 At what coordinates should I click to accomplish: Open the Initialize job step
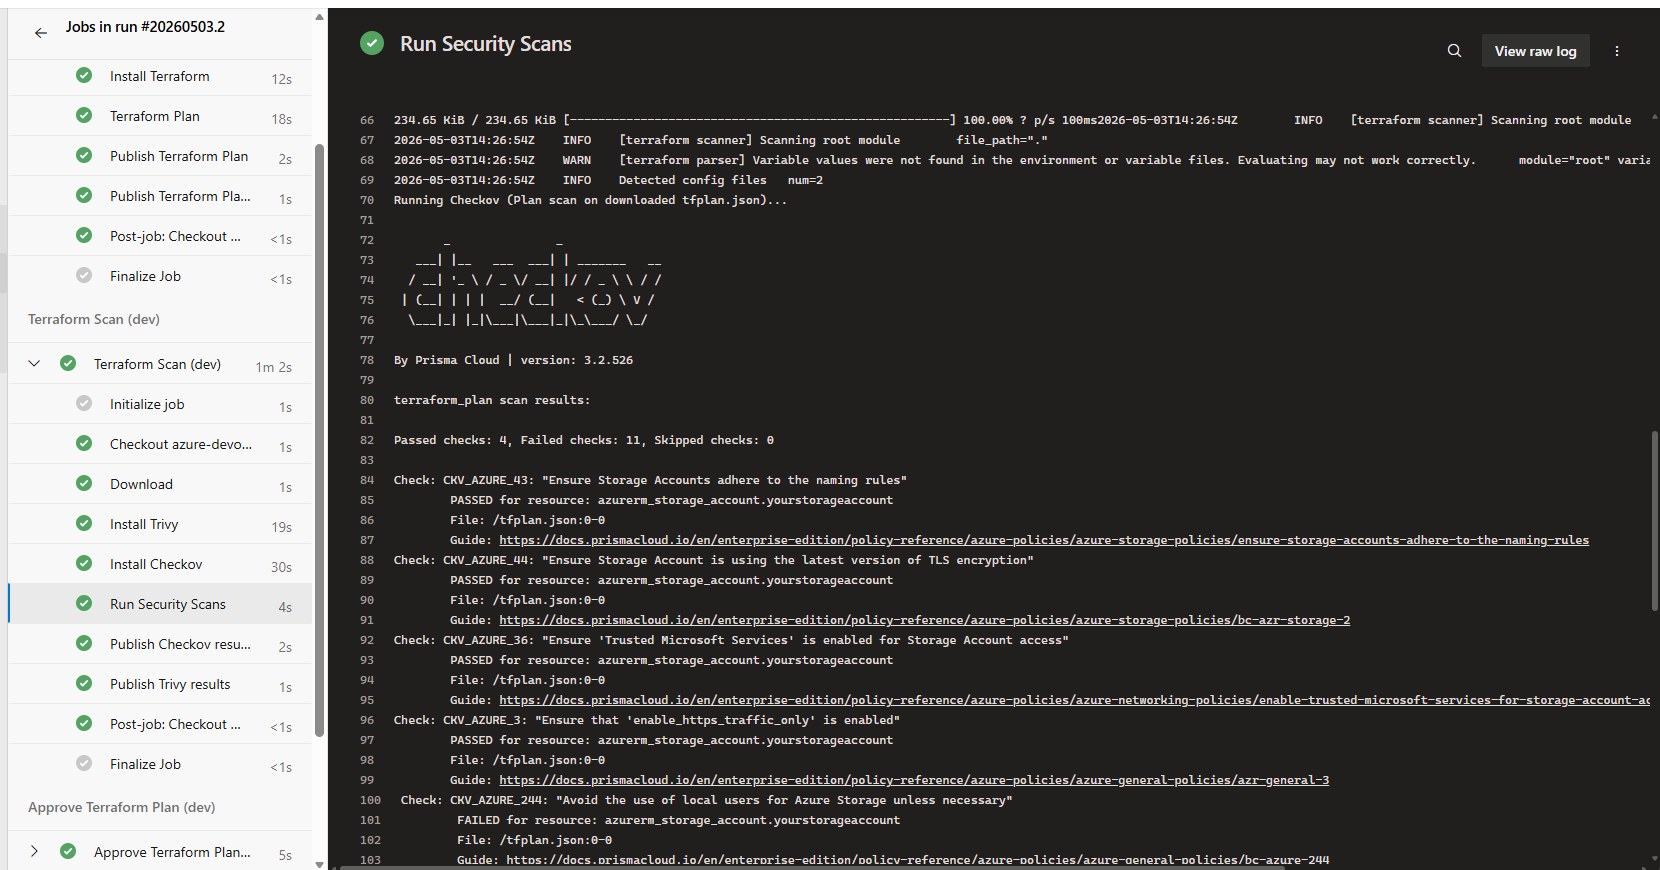coord(160,404)
